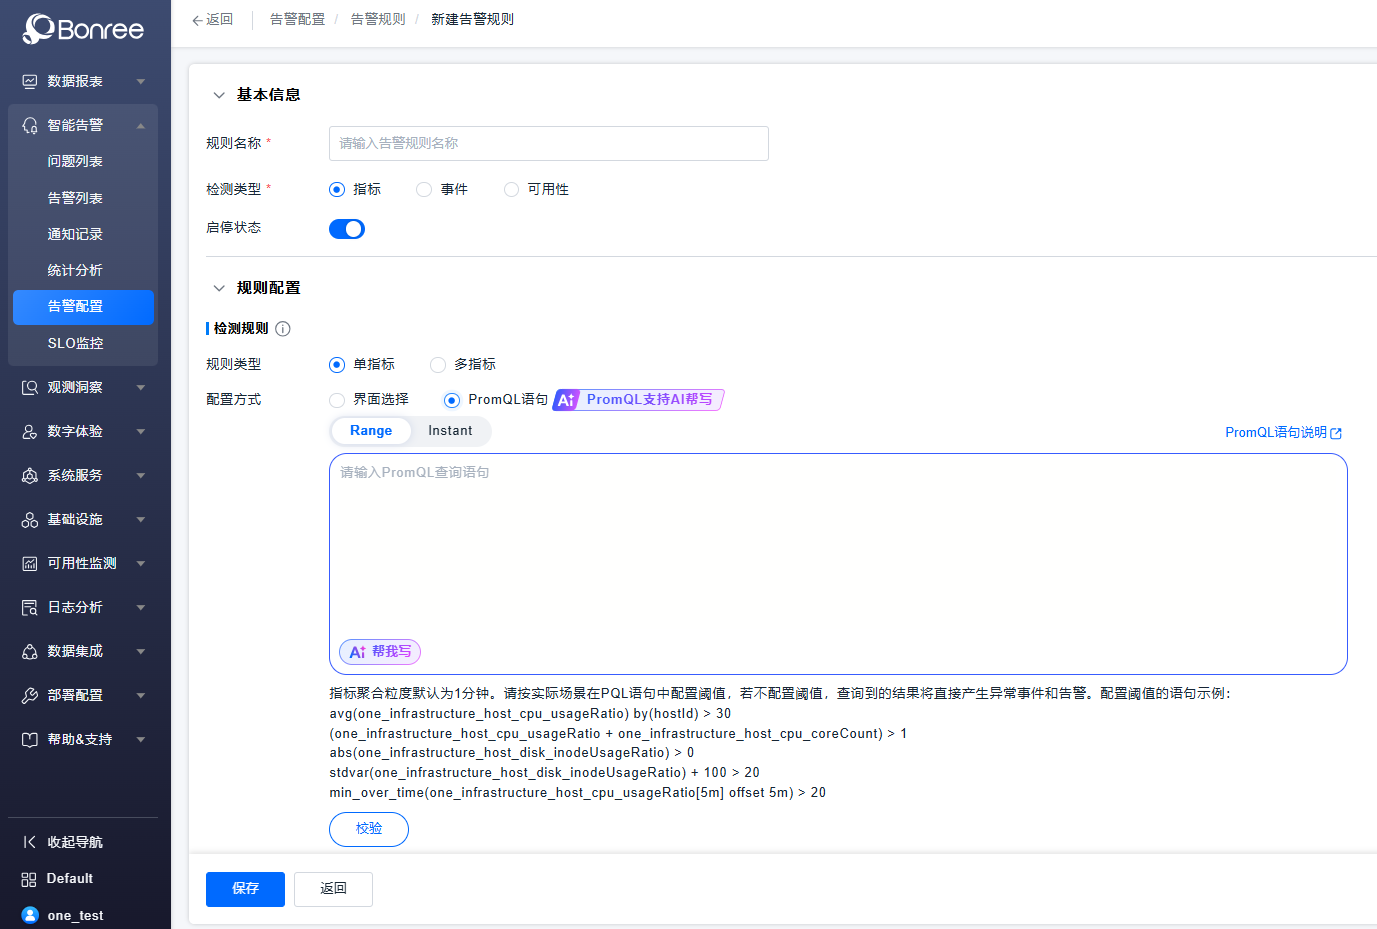The image size is (1377, 929).
Task: Click the 校验 validation button
Action: (x=368, y=829)
